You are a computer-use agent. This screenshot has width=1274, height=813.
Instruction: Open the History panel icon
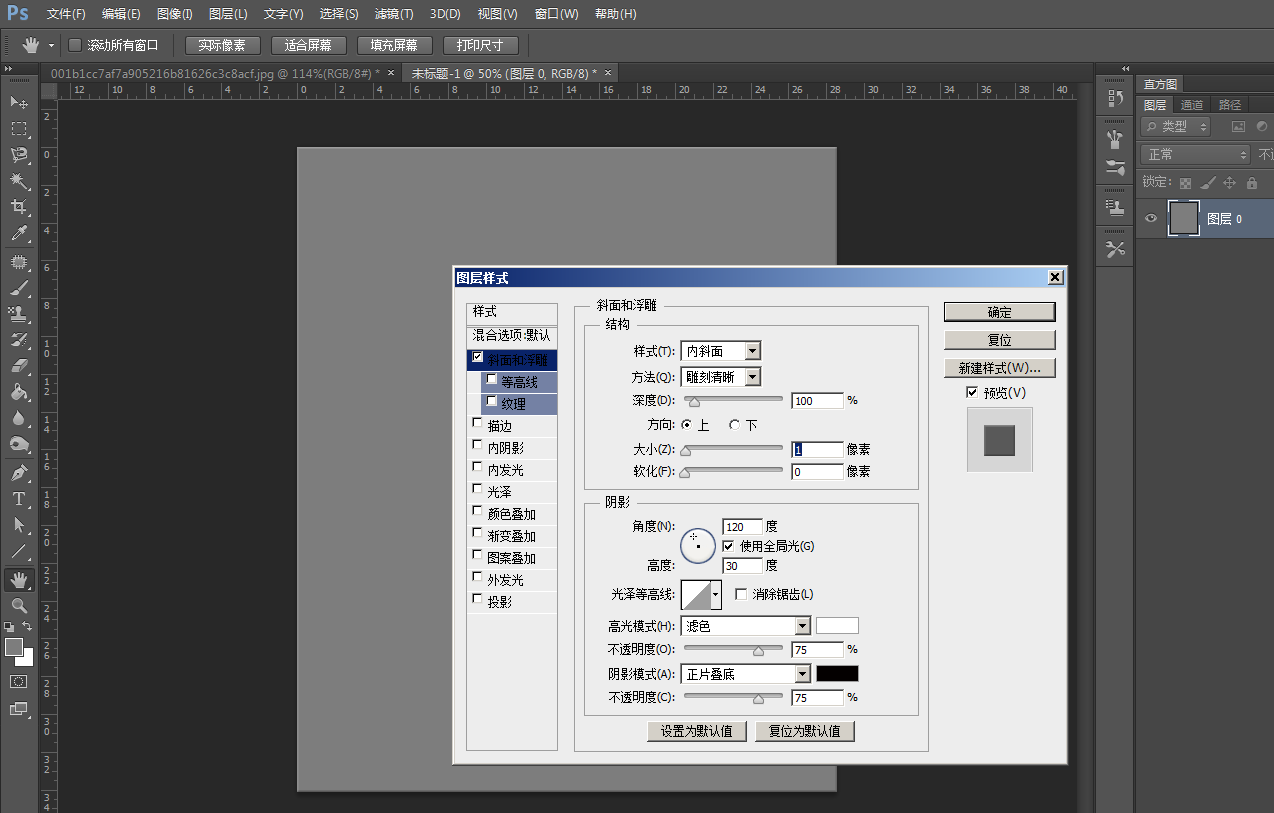point(1115,99)
